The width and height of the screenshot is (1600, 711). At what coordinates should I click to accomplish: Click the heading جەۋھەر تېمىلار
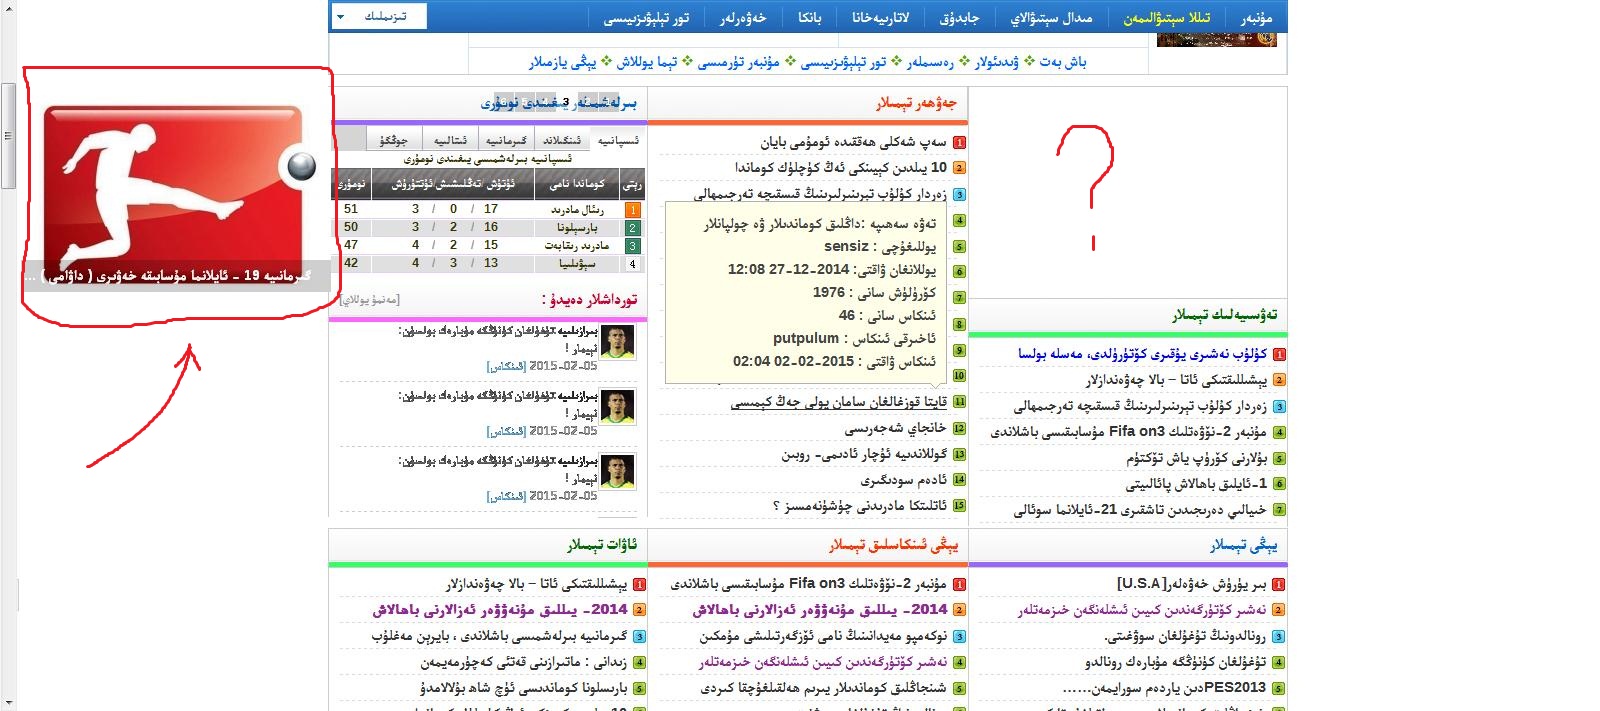tap(917, 103)
